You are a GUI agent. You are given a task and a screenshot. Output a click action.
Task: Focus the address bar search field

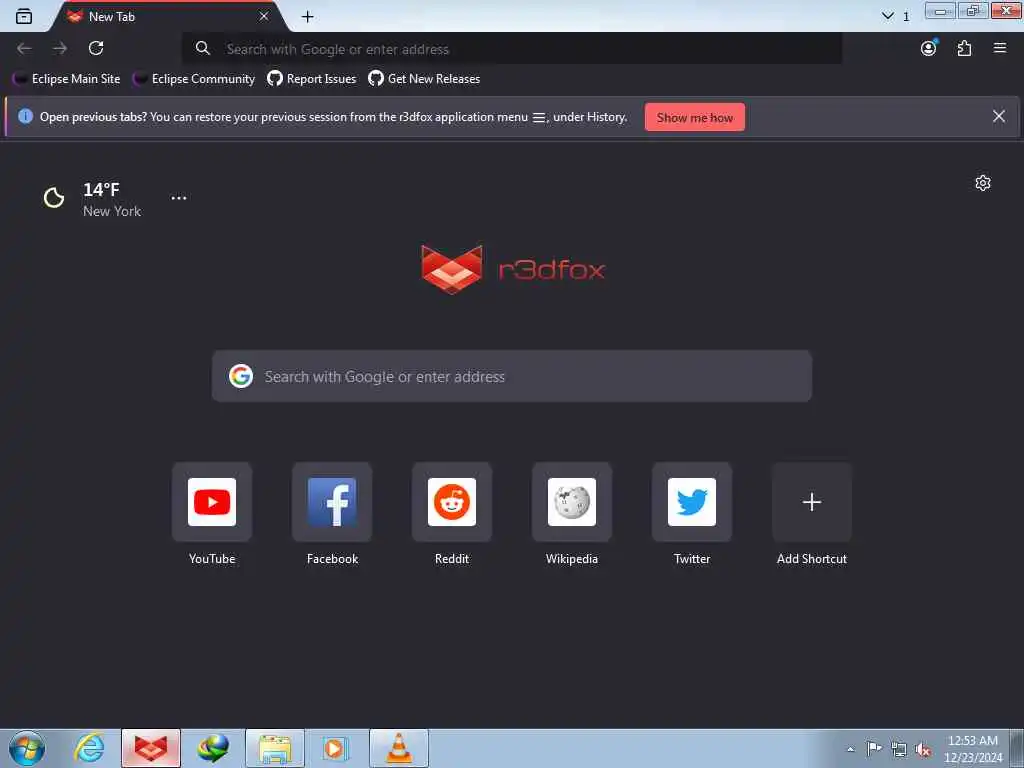511,49
